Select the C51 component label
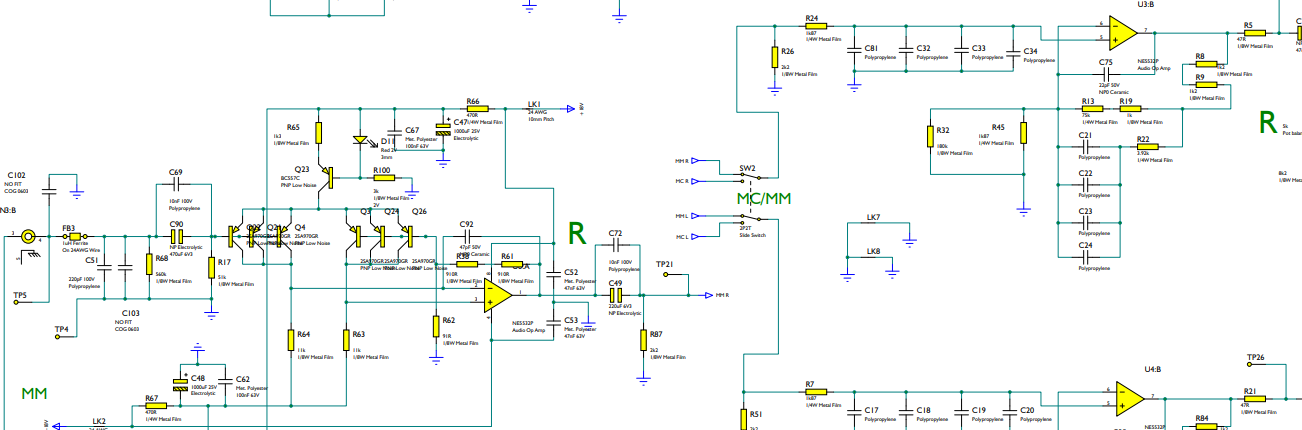This screenshot has width=1302, height=430. pyautogui.click(x=91, y=259)
